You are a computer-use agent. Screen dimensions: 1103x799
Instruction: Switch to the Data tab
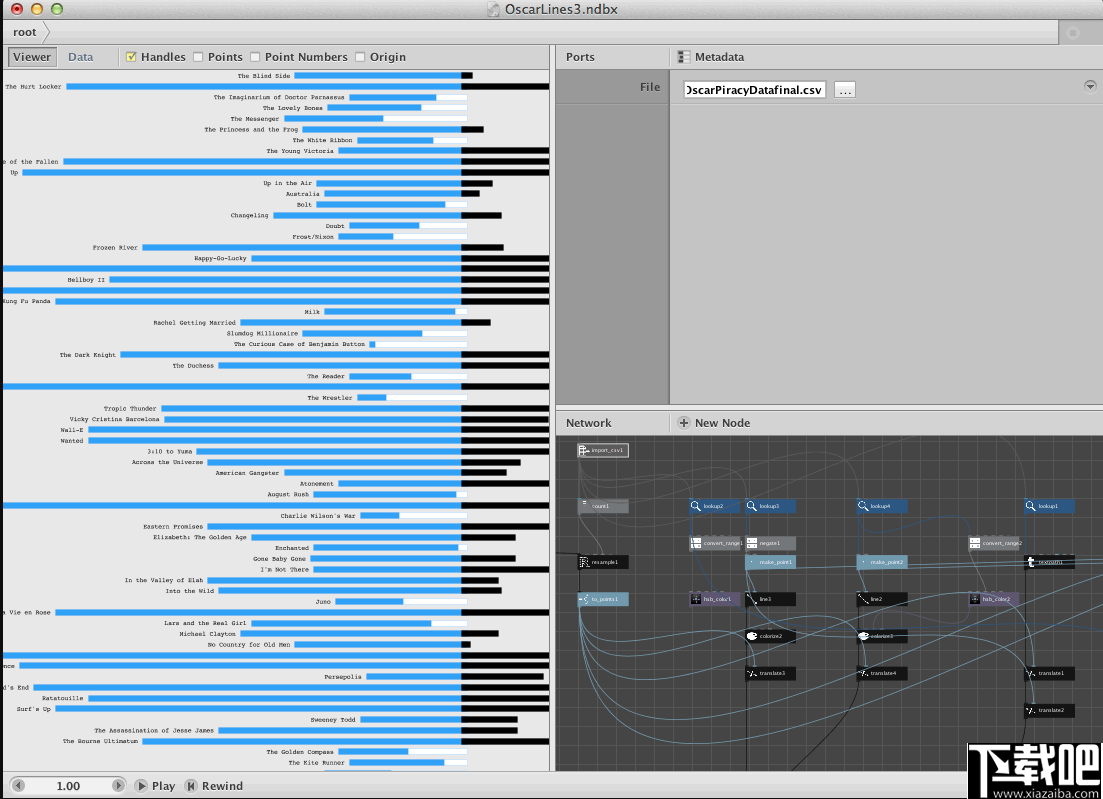click(81, 57)
